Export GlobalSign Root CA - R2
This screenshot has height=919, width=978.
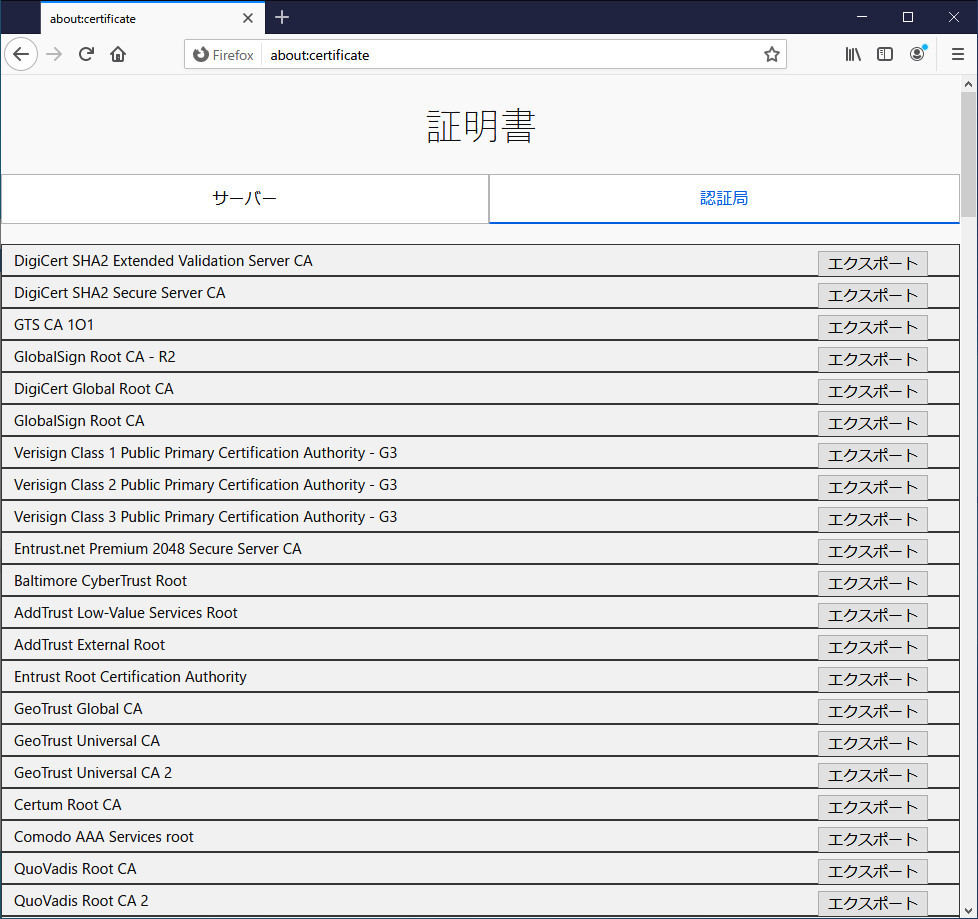click(x=873, y=359)
